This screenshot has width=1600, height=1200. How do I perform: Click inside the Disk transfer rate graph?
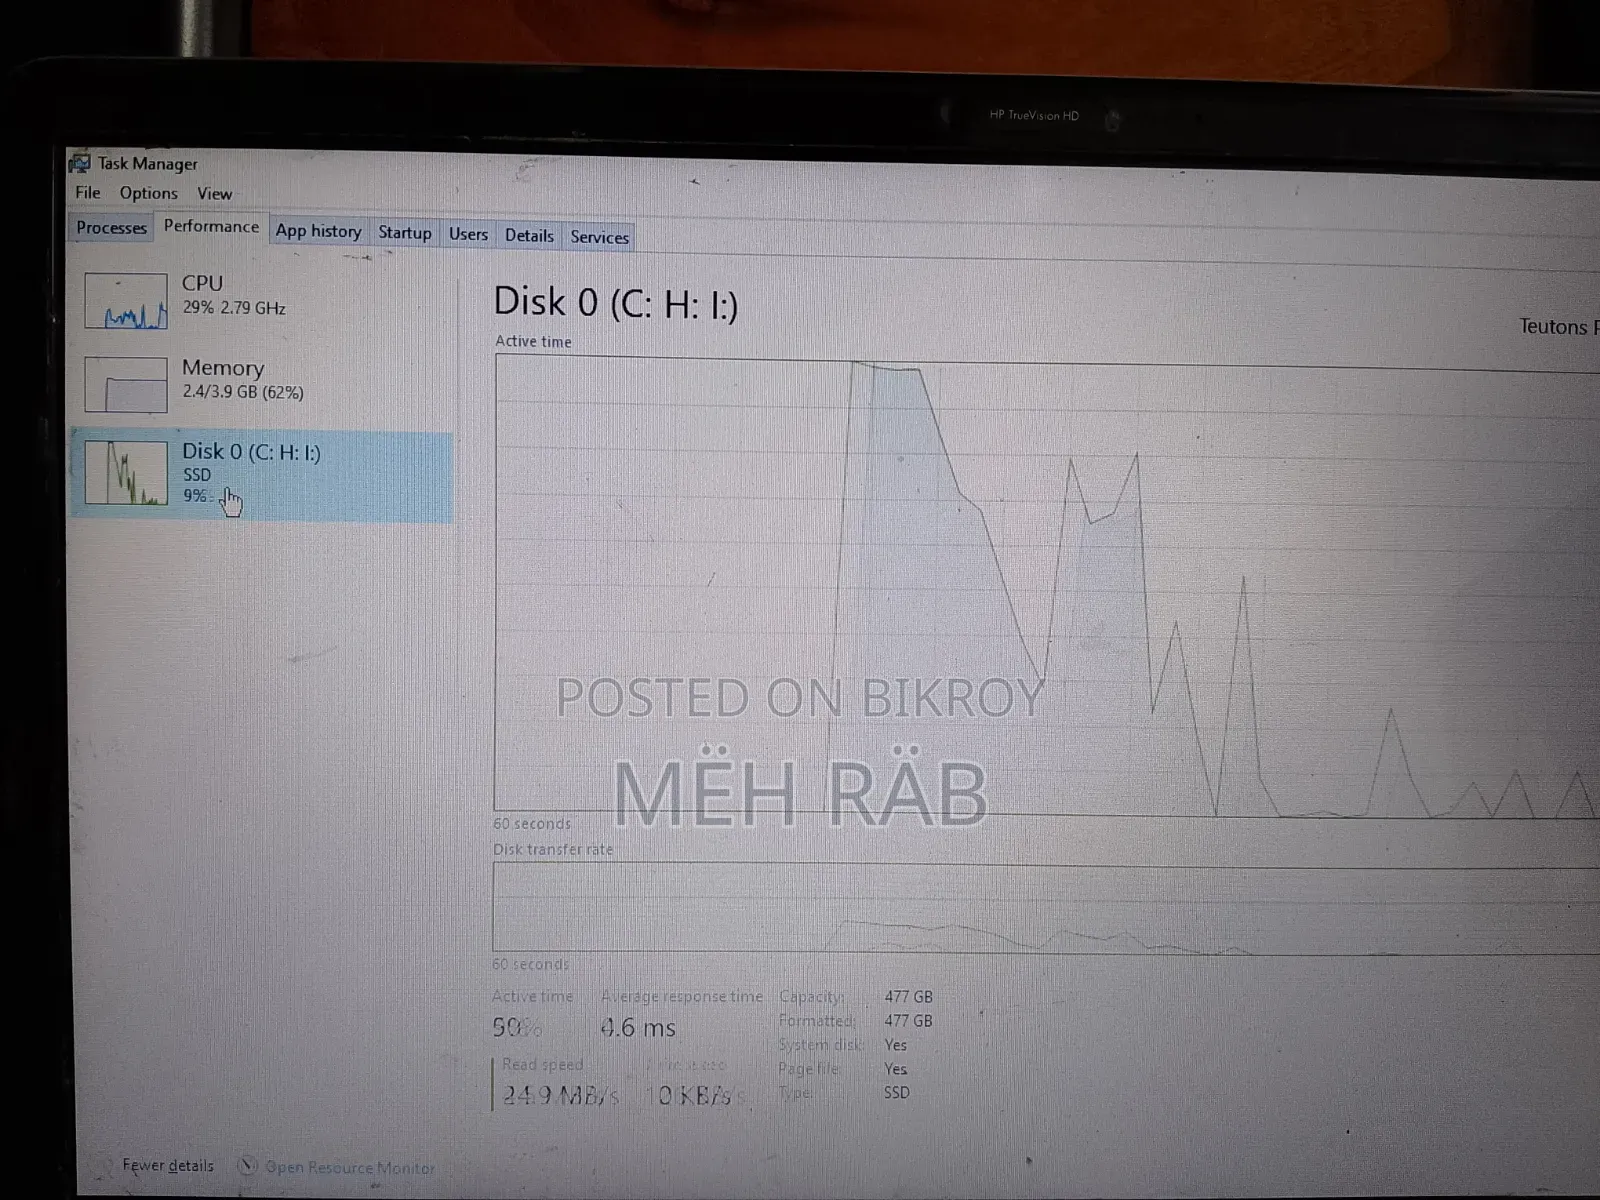click(1047, 909)
